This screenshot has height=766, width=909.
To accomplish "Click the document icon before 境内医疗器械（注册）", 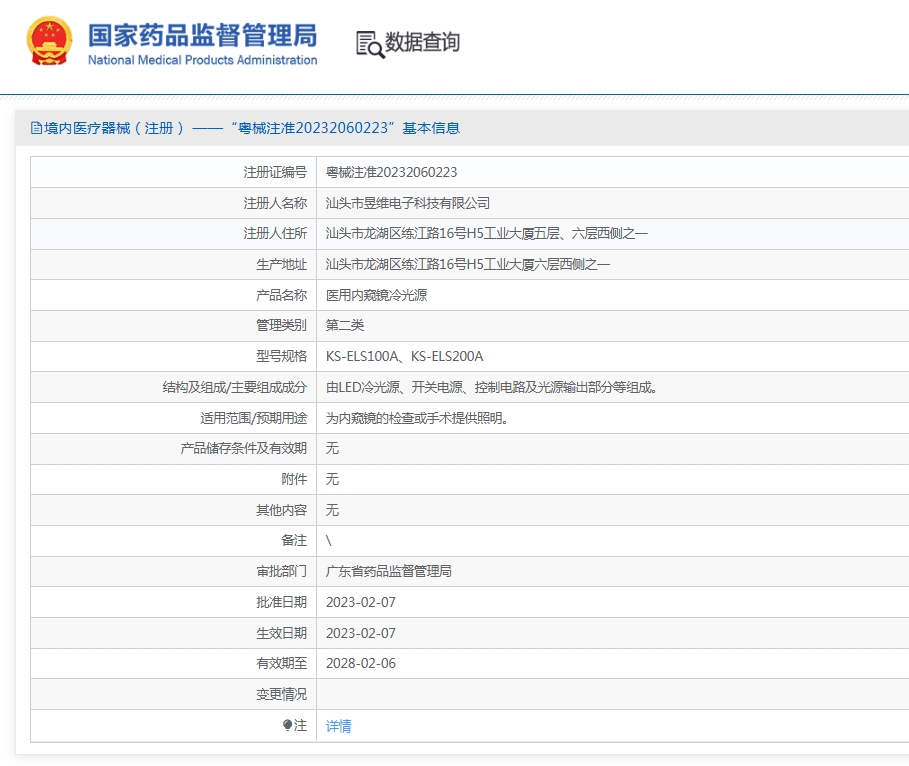I will (x=37, y=128).
